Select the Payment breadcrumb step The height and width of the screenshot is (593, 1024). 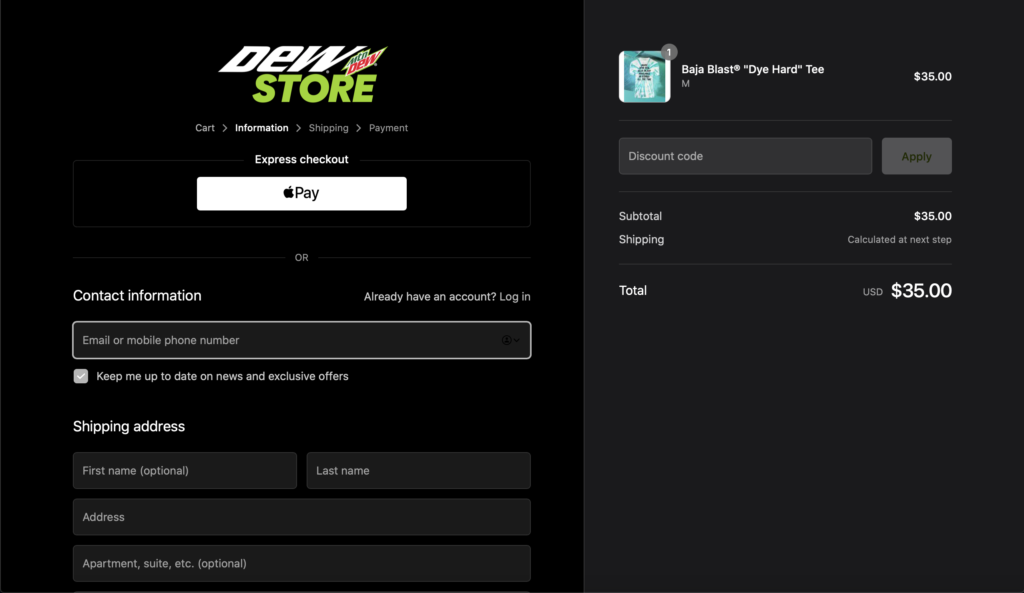click(388, 128)
